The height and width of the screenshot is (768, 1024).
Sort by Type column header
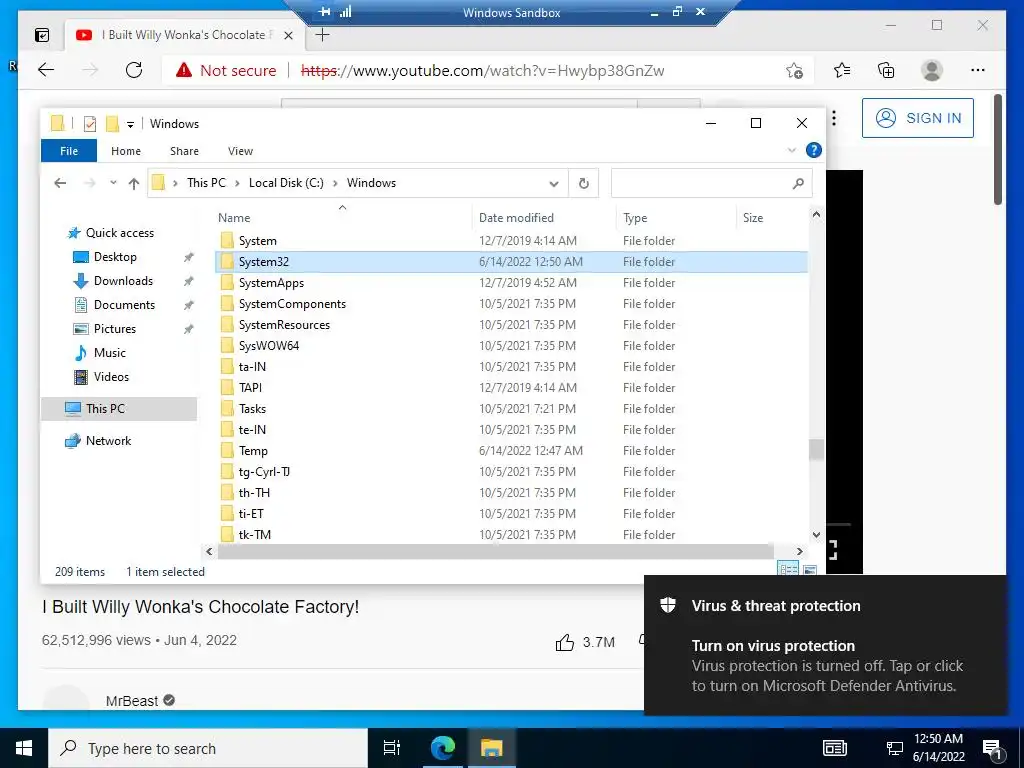pos(676,218)
